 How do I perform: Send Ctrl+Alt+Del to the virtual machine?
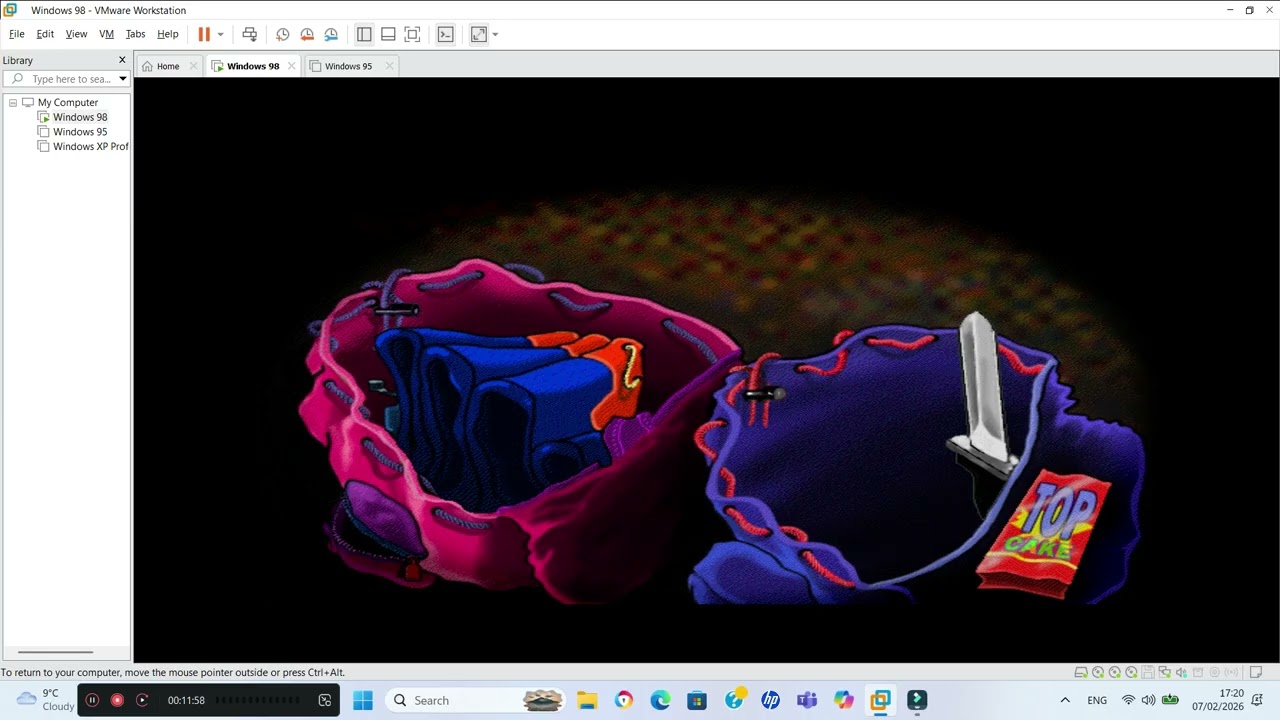tap(250, 34)
